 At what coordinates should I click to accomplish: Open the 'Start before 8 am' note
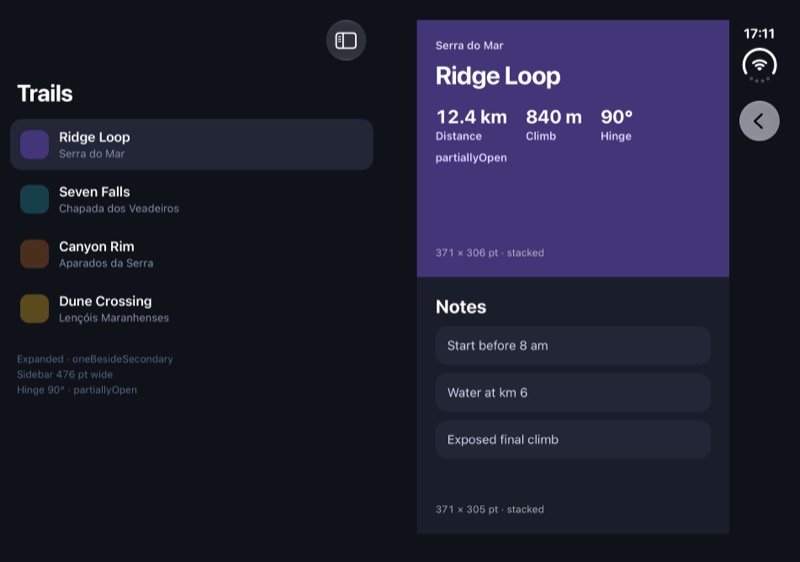[x=573, y=346]
